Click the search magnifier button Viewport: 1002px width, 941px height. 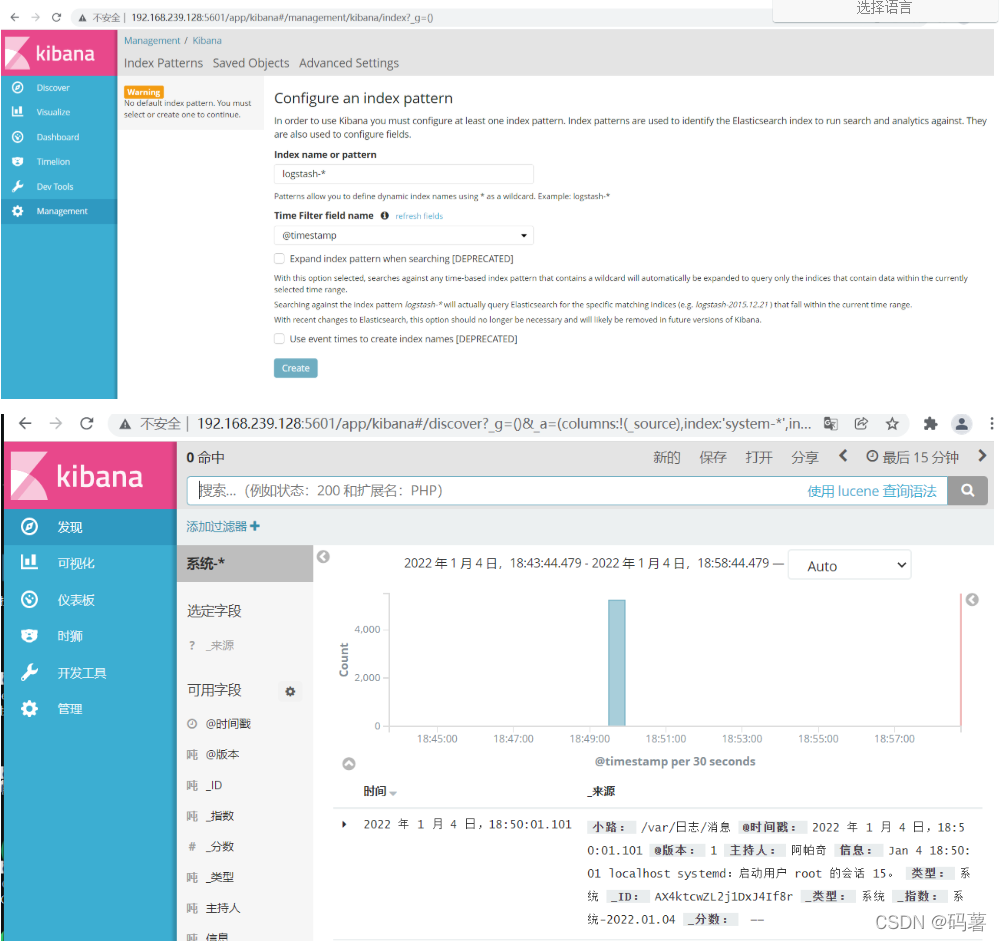pos(967,491)
